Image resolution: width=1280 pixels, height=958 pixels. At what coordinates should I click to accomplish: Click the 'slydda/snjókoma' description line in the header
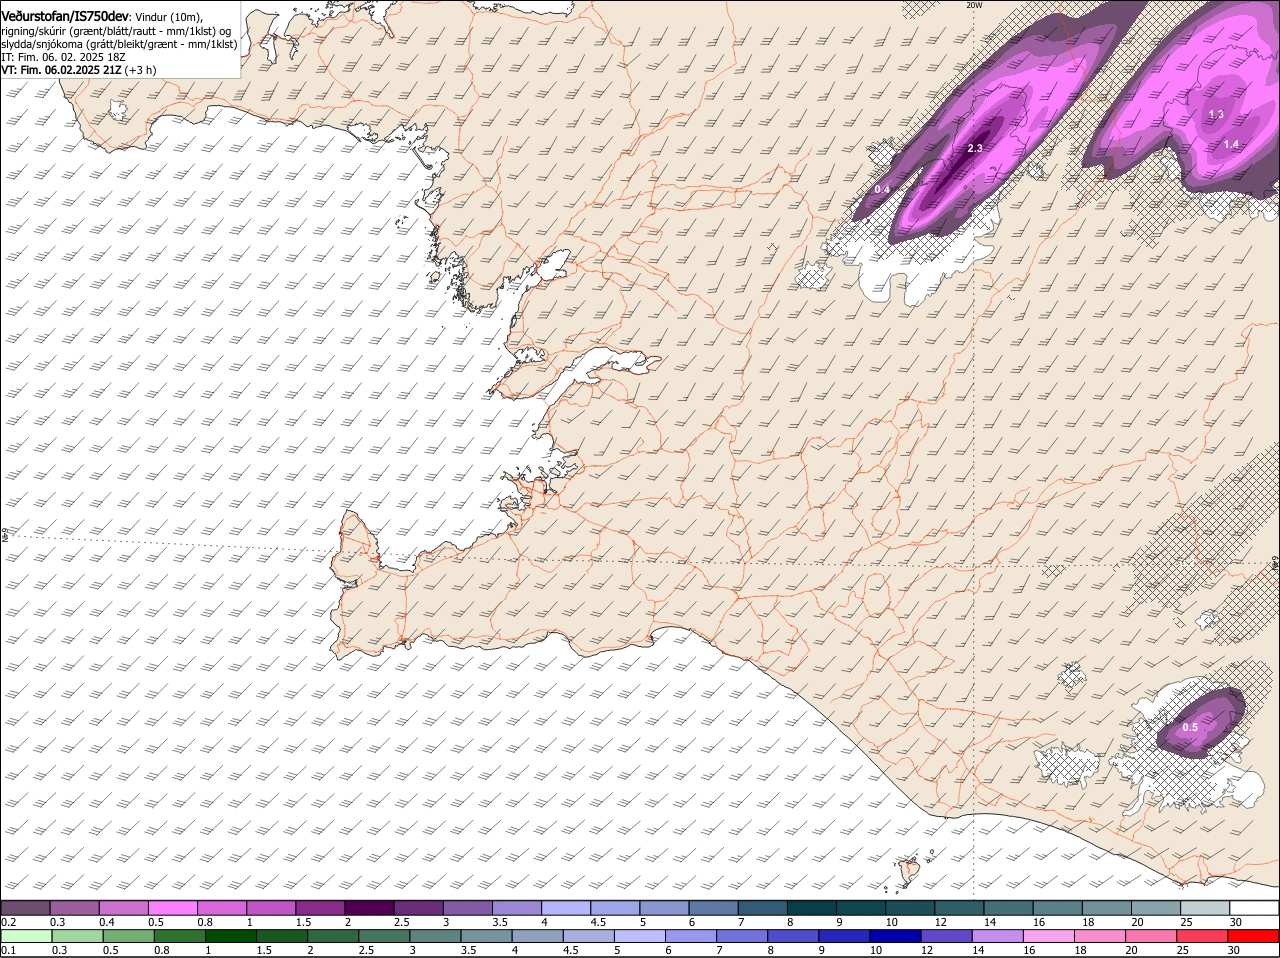pos(119,44)
